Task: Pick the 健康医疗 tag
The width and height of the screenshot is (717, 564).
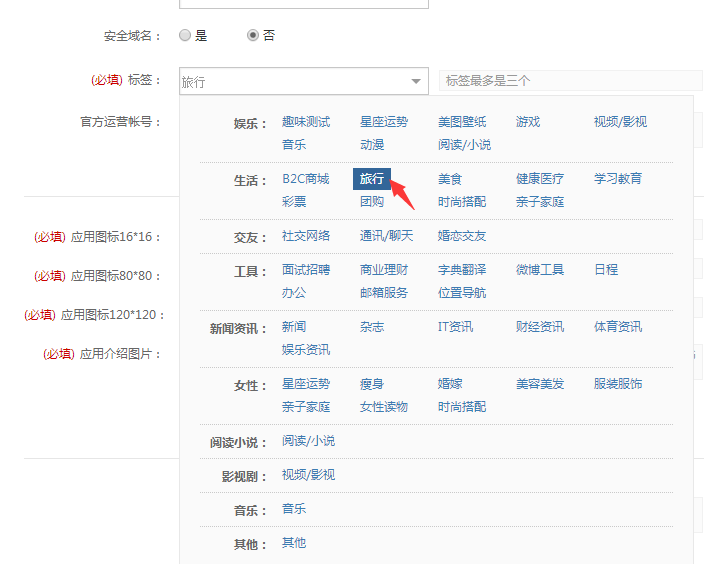Action: coord(540,179)
